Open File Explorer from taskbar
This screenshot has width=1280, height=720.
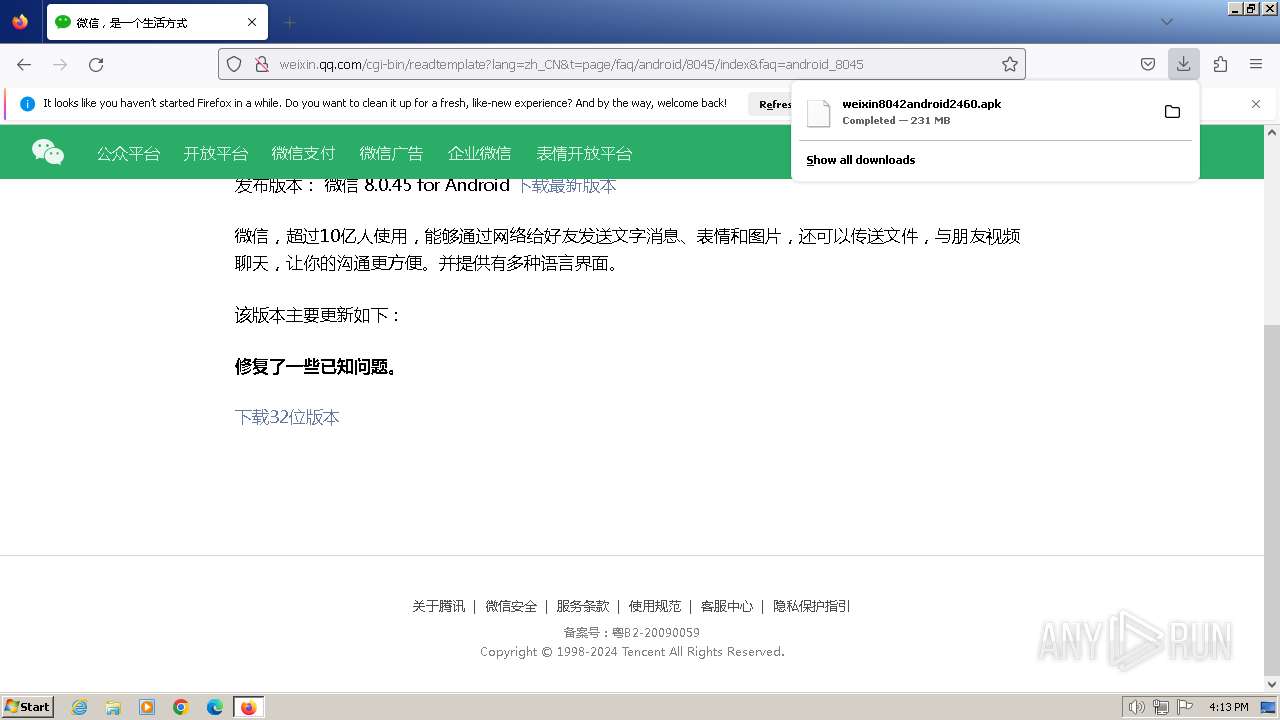tap(113, 707)
